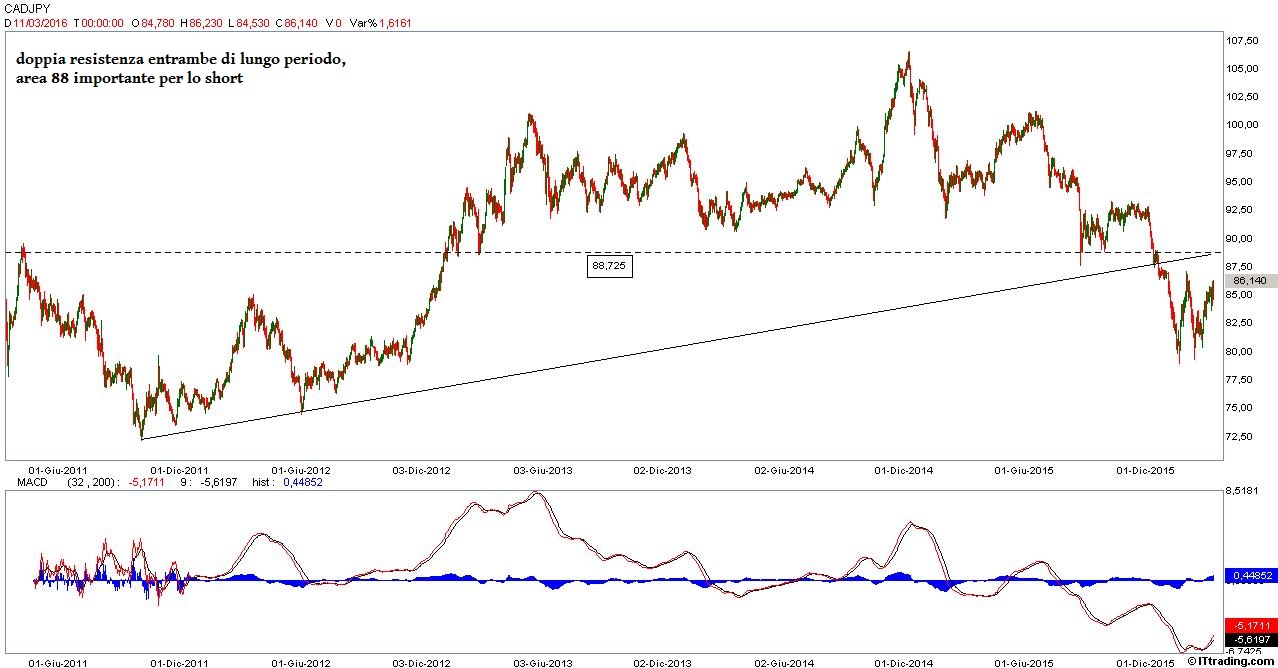Click the red -5,1711 MACD value tag

[1250, 624]
